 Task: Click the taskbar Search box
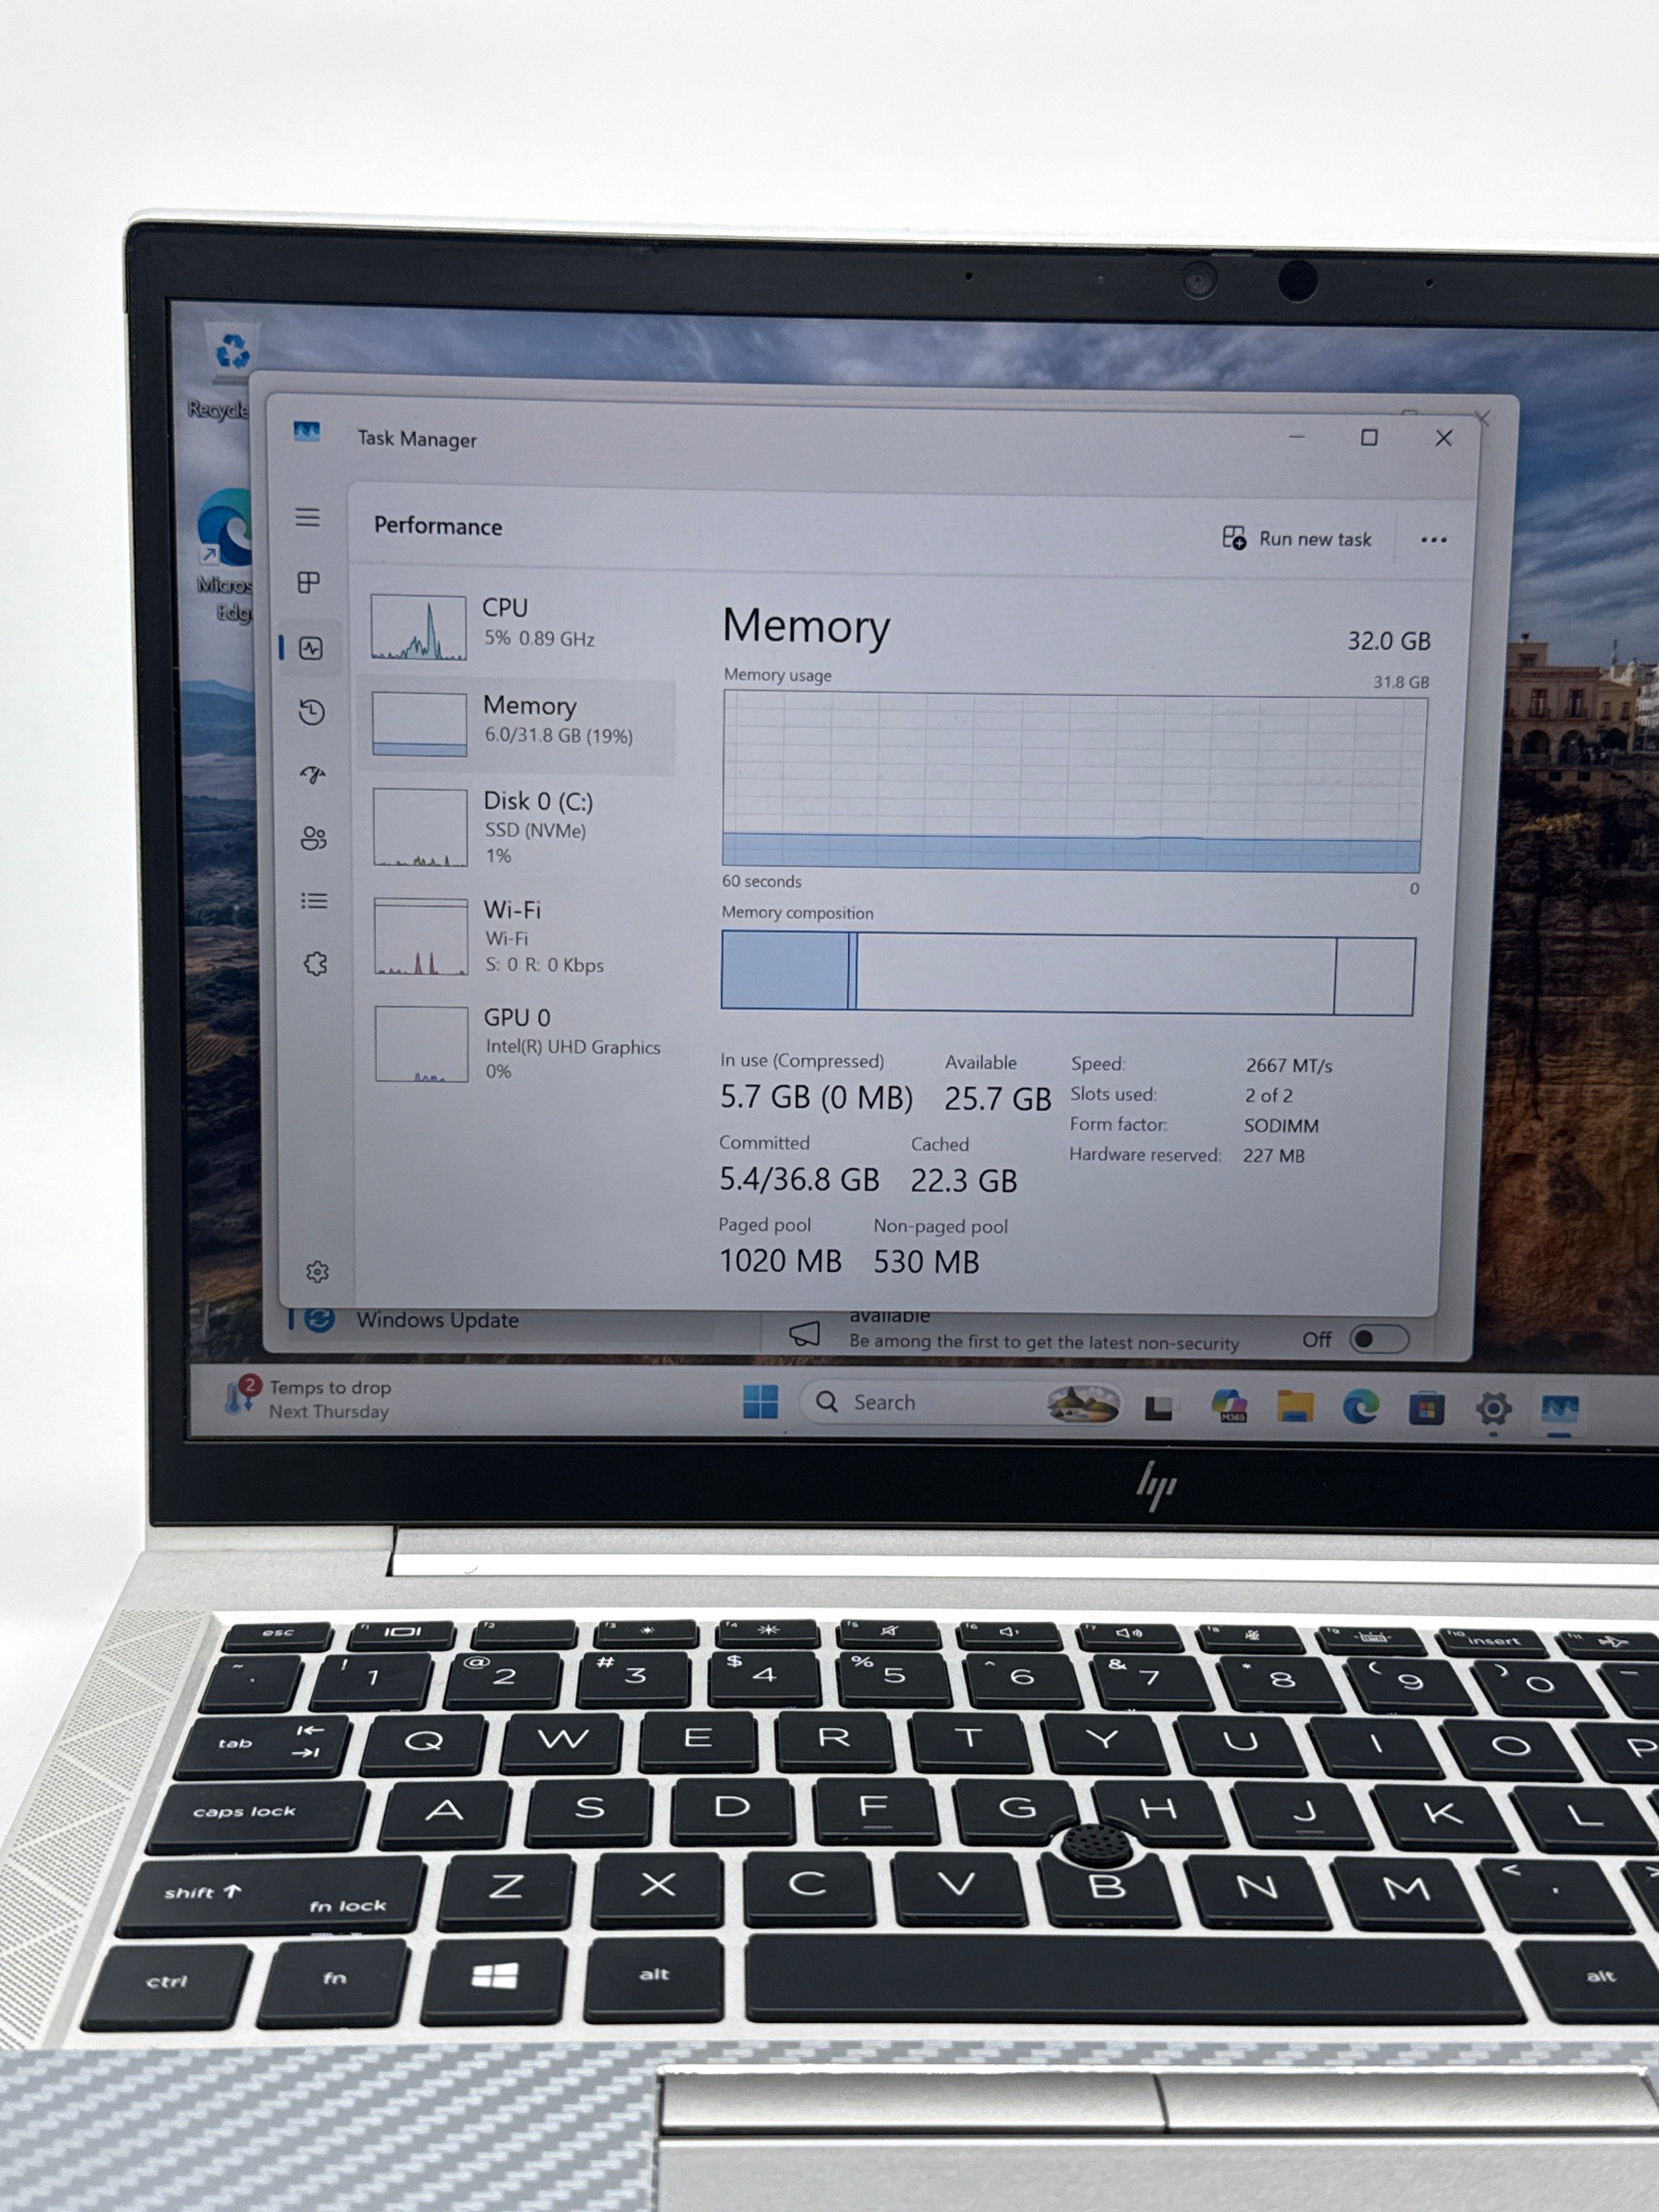click(x=960, y=1402)
